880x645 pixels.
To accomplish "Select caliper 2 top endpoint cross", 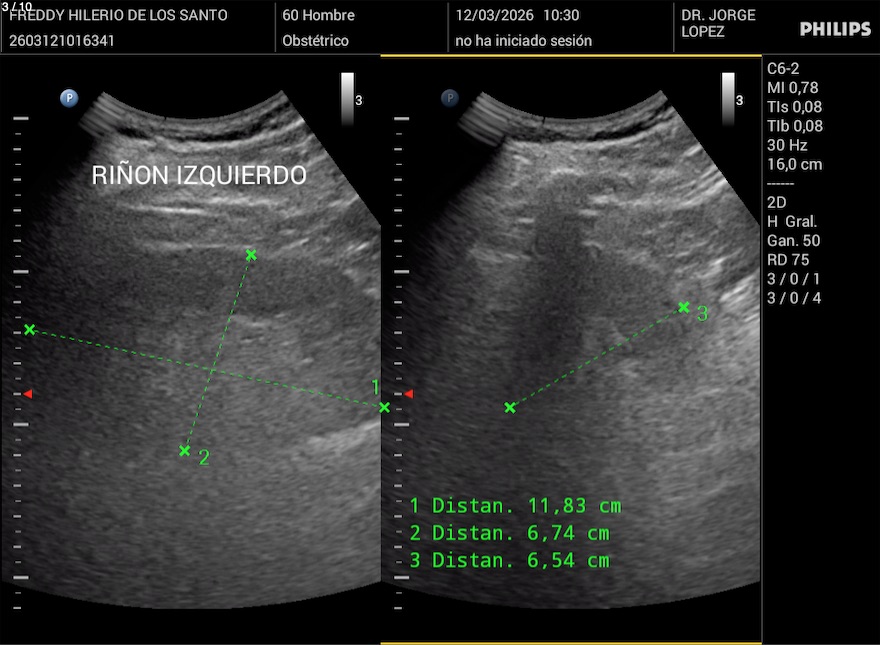I will (x=251, y=255).
